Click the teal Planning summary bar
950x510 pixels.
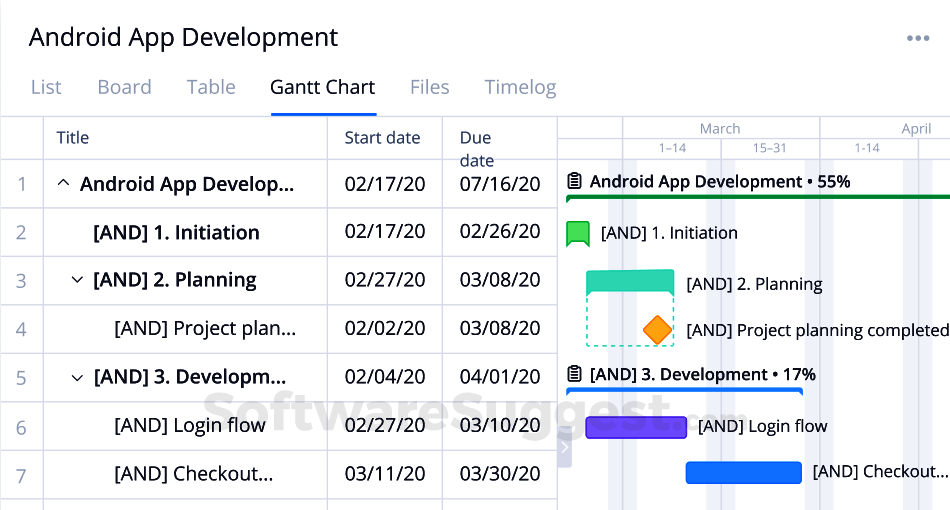pyautogui.click(x=629, y=281)
